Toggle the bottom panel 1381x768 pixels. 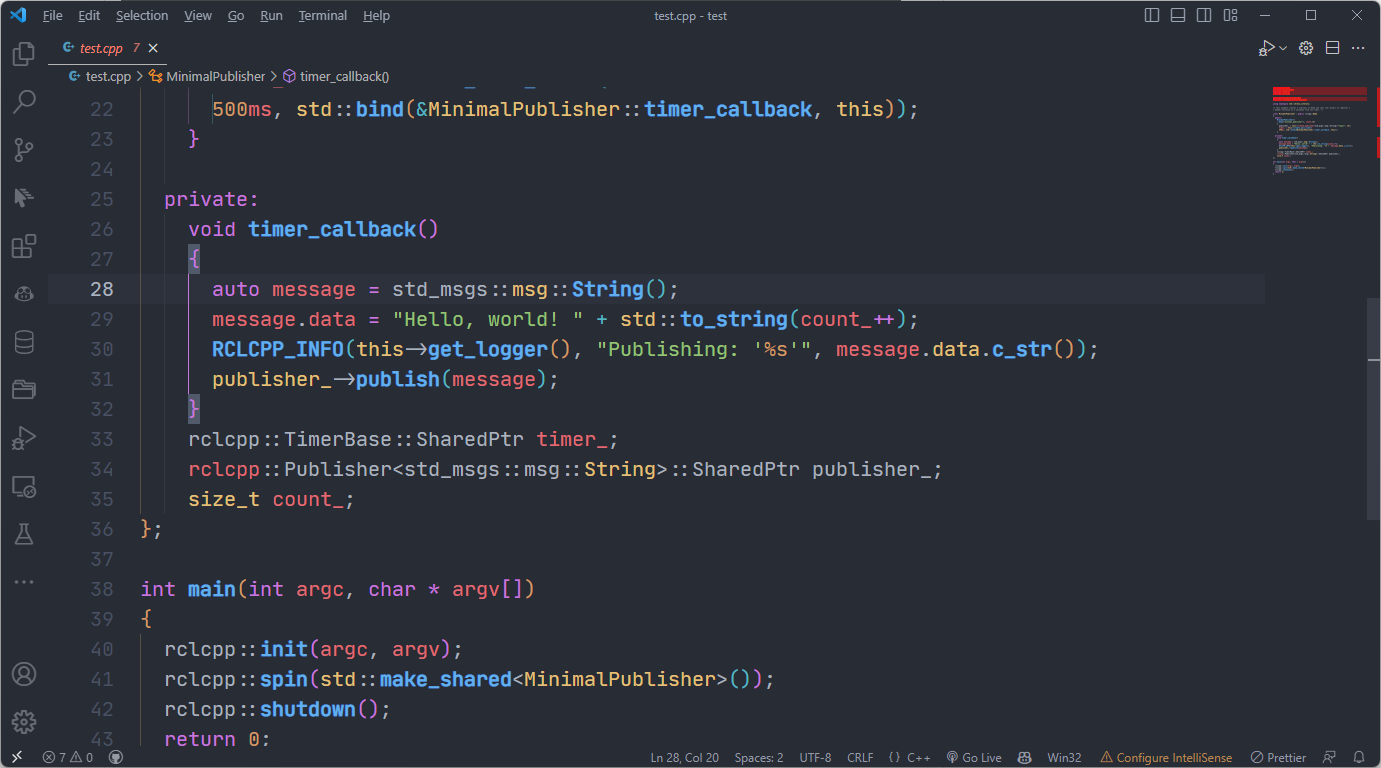(x=1178, y=15)
